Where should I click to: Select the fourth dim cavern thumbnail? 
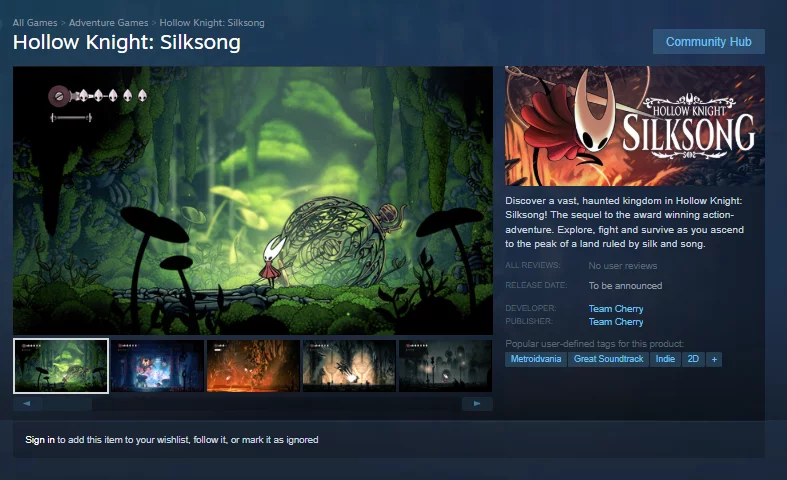click(x=349, y=366)
